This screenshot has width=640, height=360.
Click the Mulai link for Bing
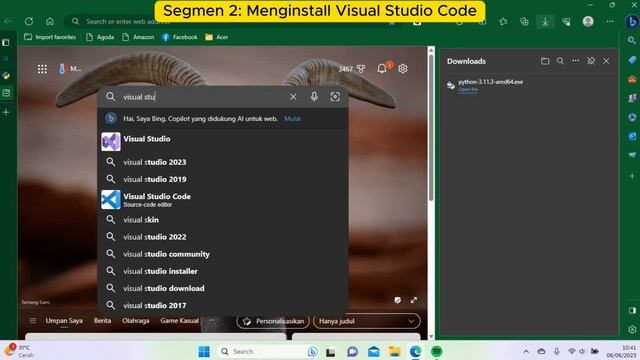(x=293, y=119)
